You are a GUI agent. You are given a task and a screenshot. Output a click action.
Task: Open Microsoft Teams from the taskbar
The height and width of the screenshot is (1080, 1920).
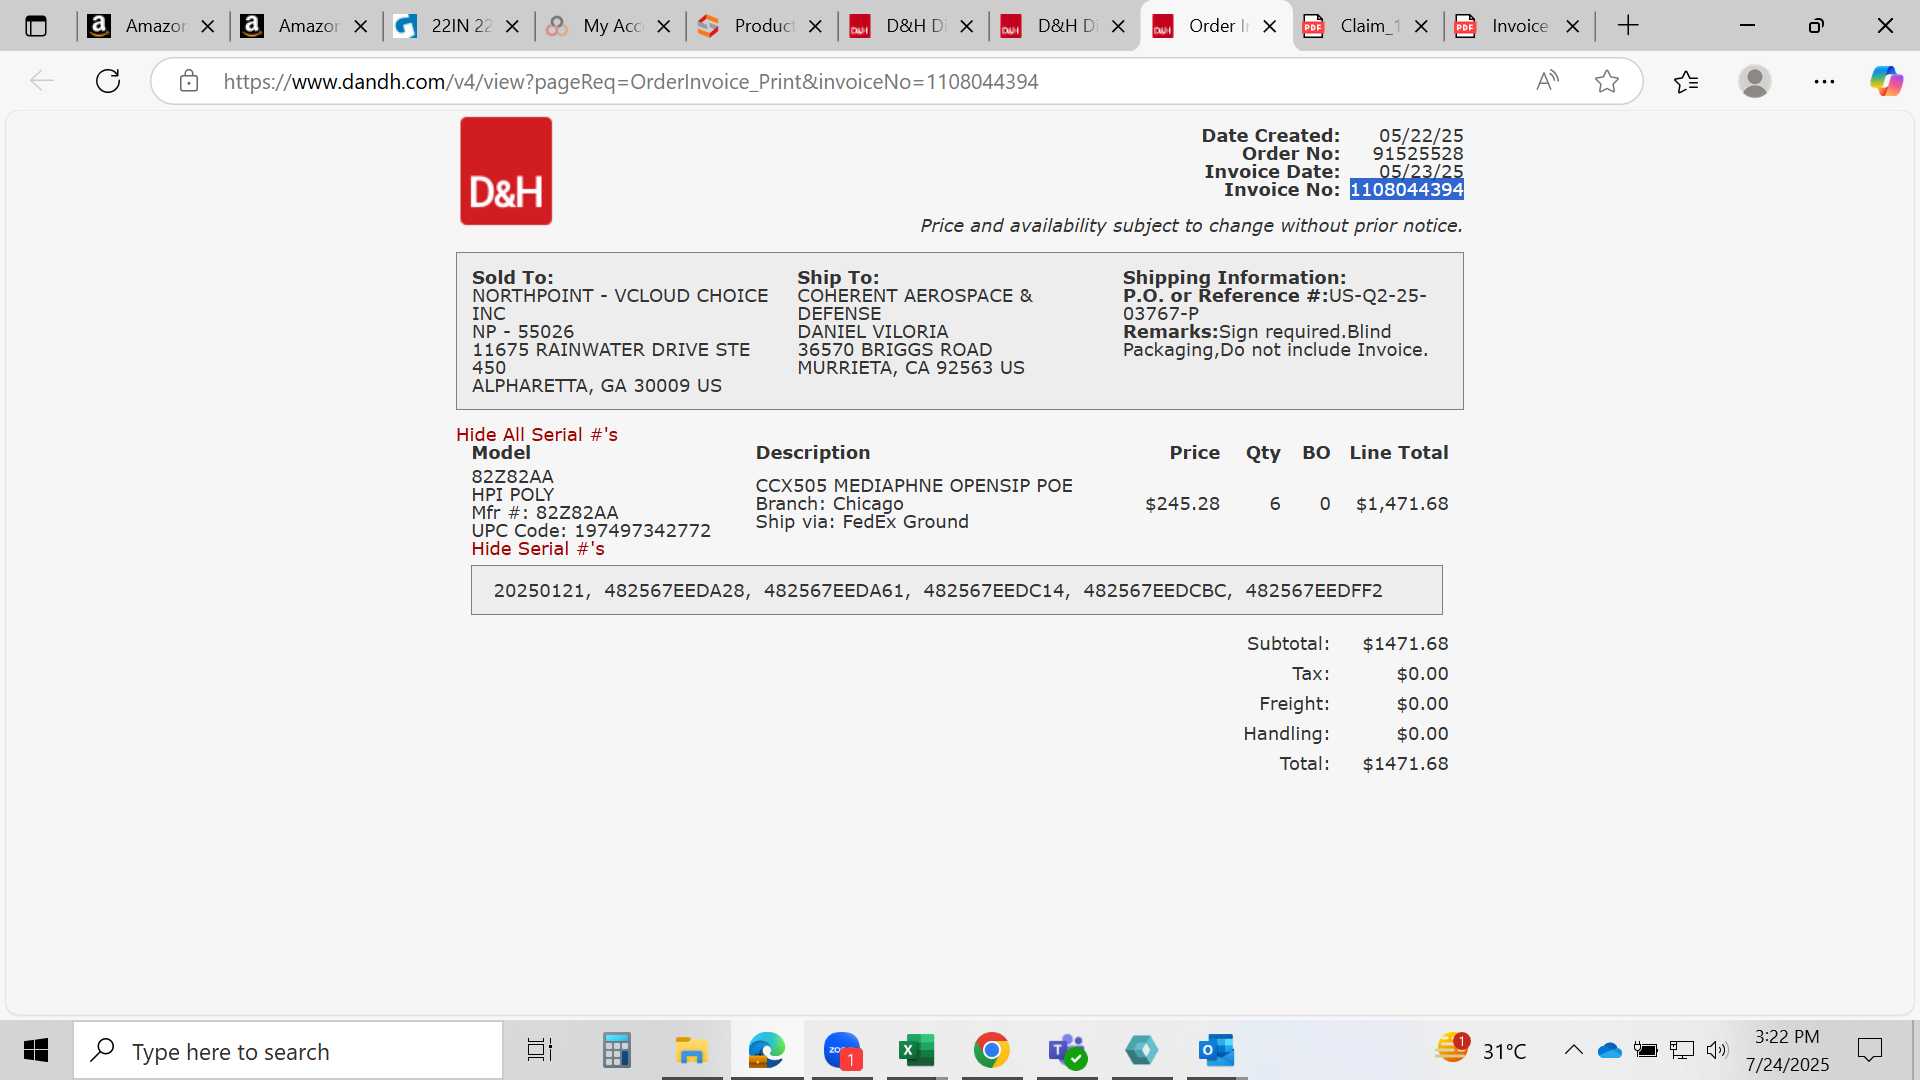point(1067,1050)
